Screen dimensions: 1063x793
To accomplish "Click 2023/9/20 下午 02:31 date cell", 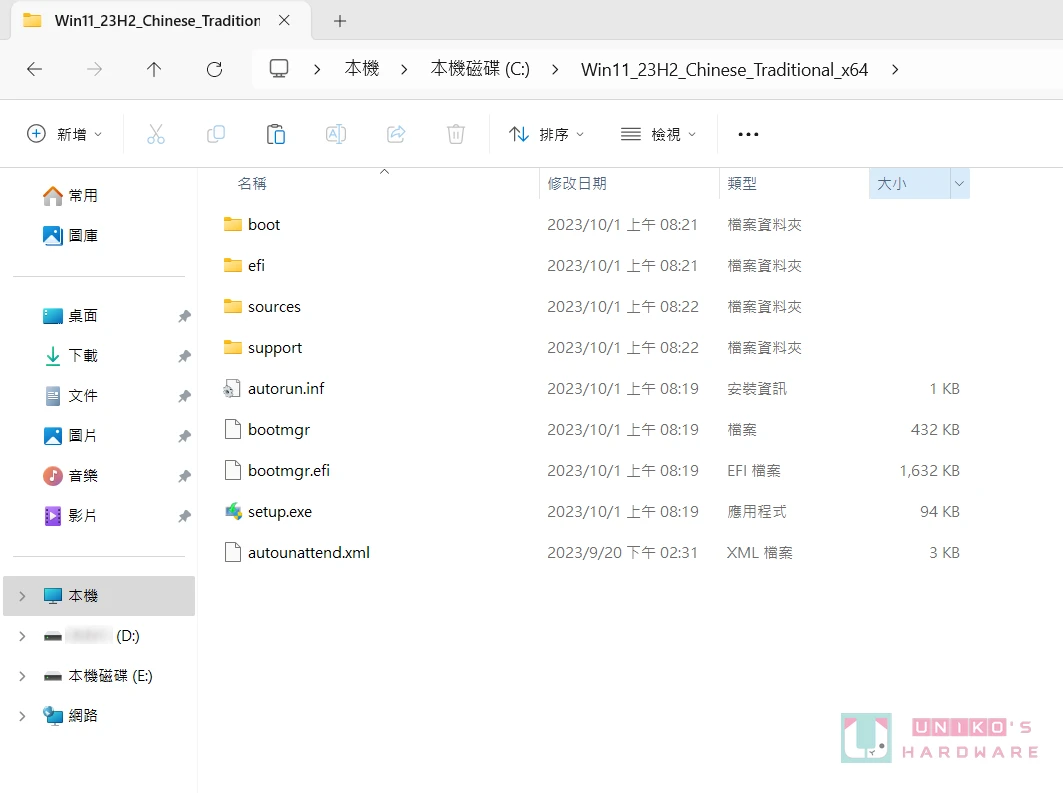I will coord(622,552).
